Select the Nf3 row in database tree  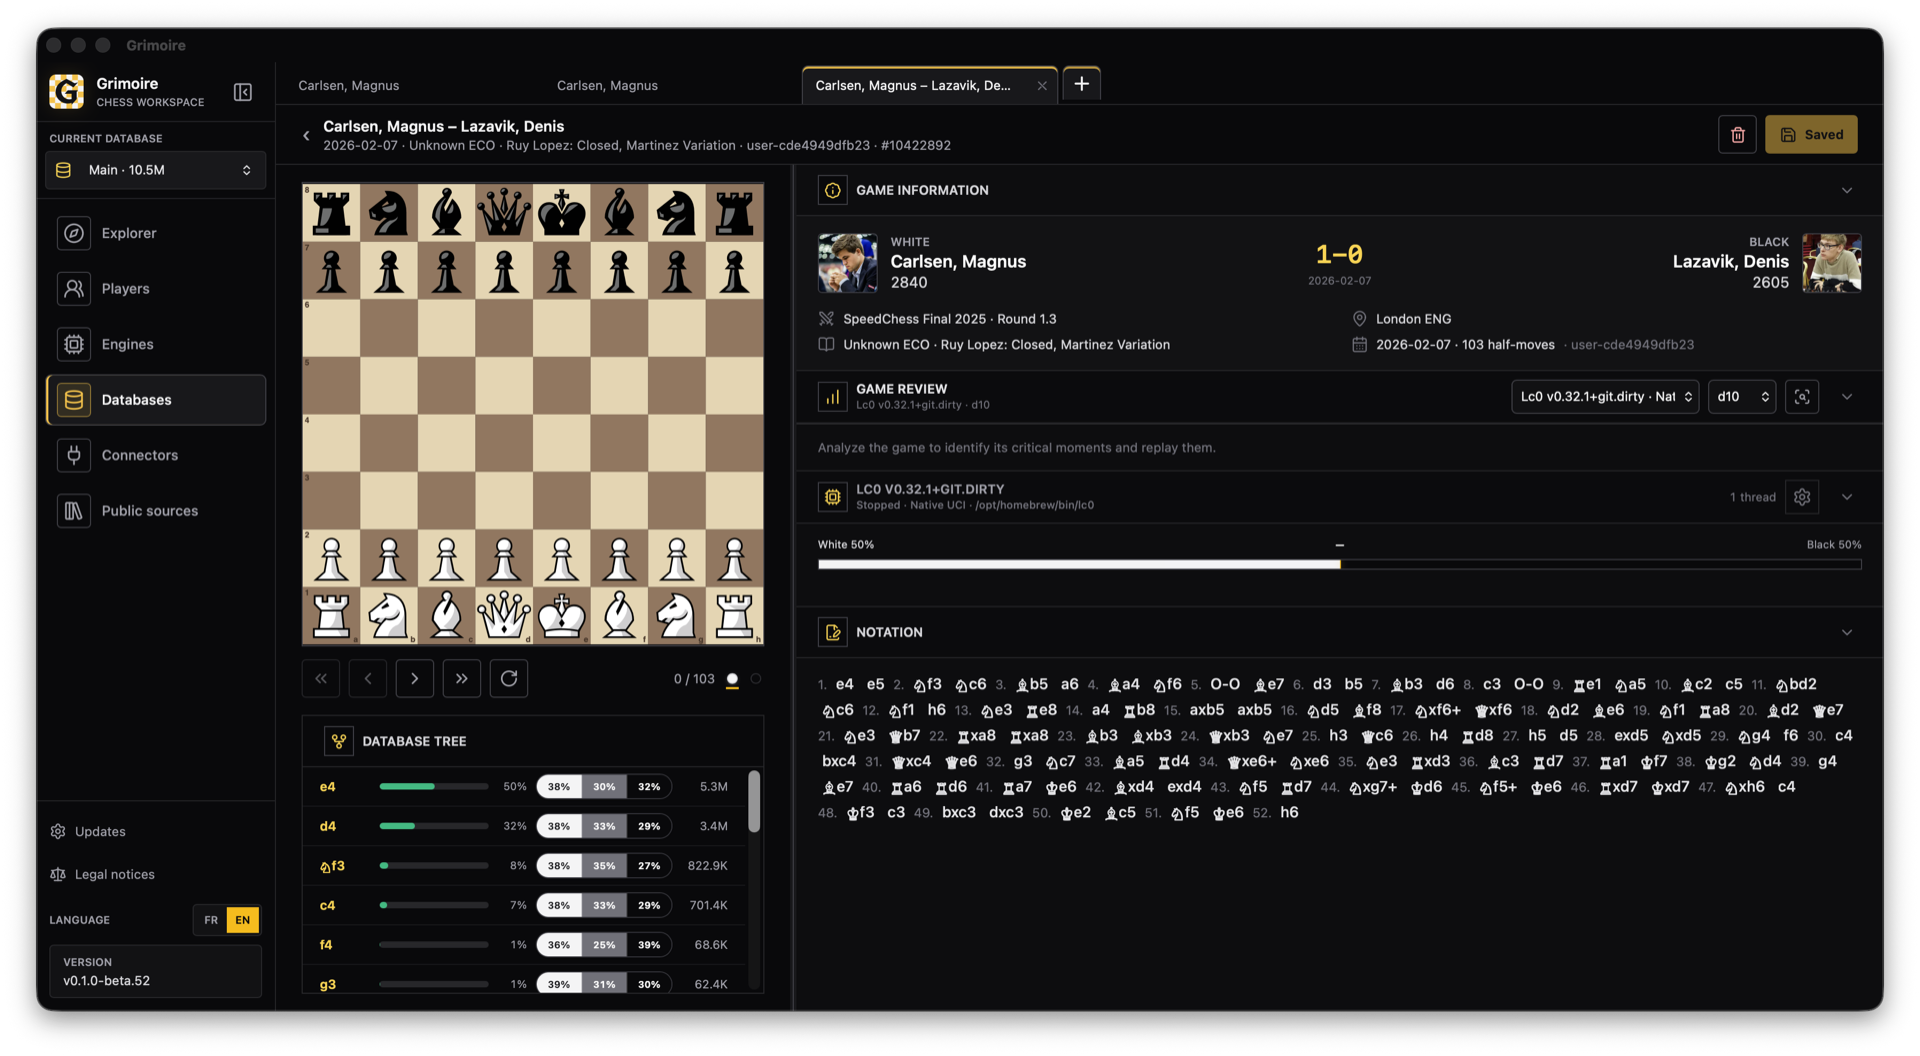click(x=525, y=867)
